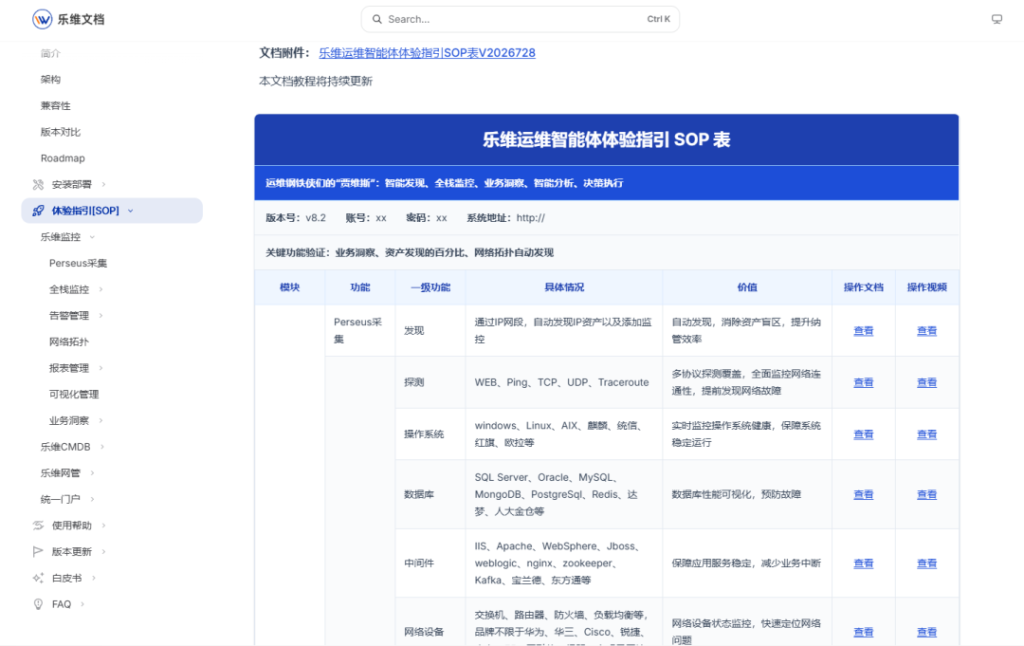Open 操作文档 查看 link for 网络设备 row

863,632
